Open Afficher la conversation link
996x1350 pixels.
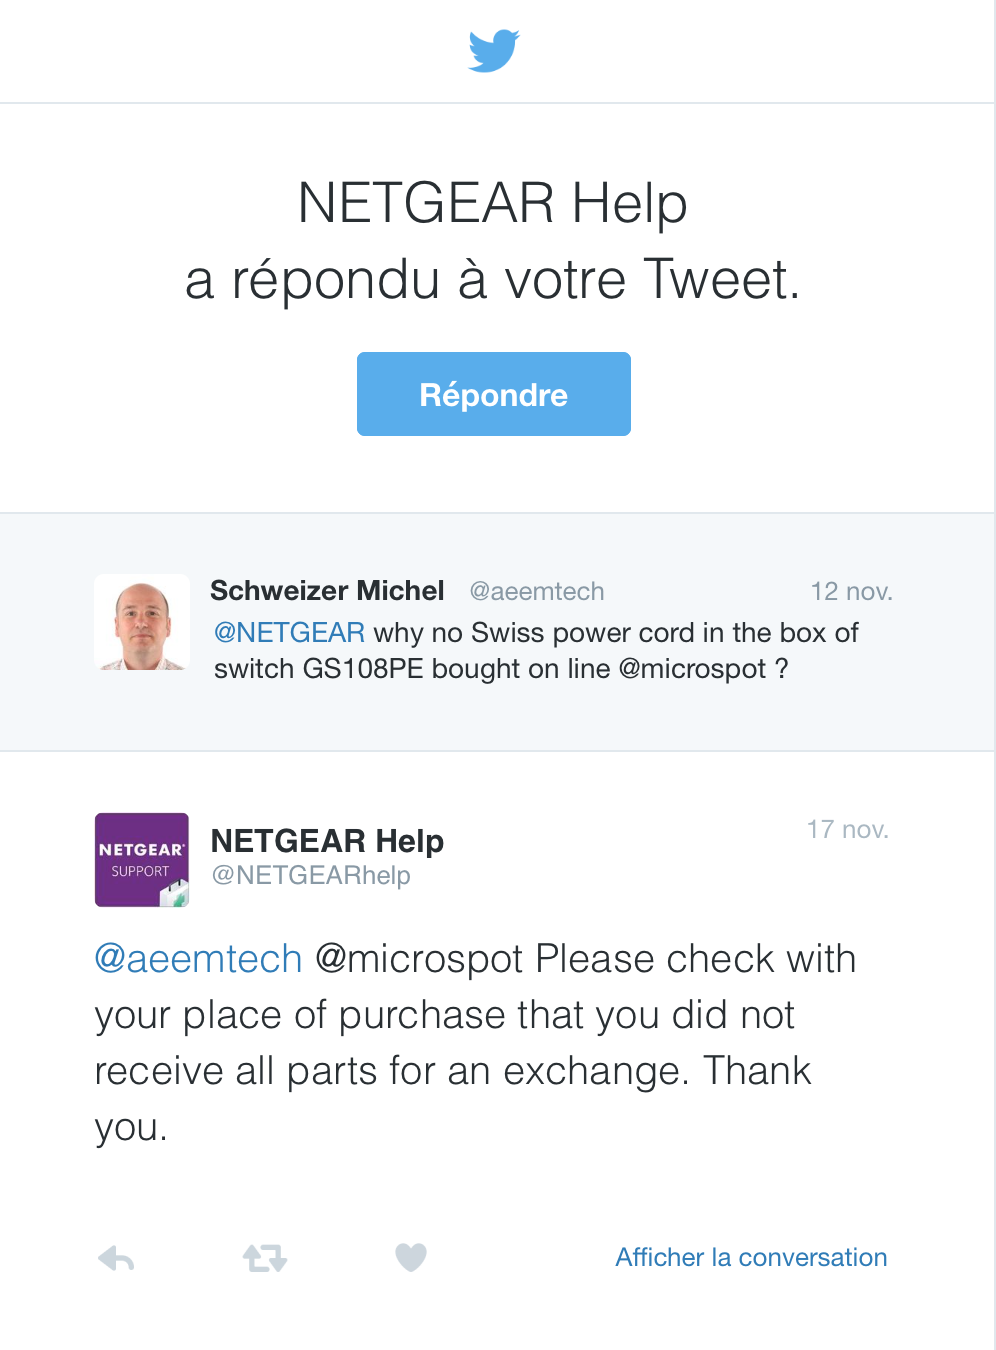tap(751, 1258)
